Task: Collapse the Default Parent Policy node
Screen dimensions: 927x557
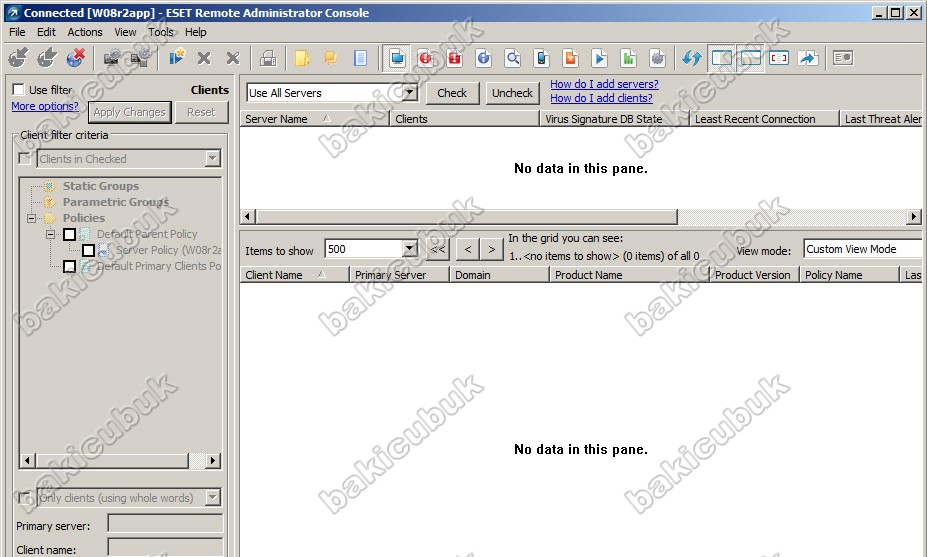Action: pos(50,234)
